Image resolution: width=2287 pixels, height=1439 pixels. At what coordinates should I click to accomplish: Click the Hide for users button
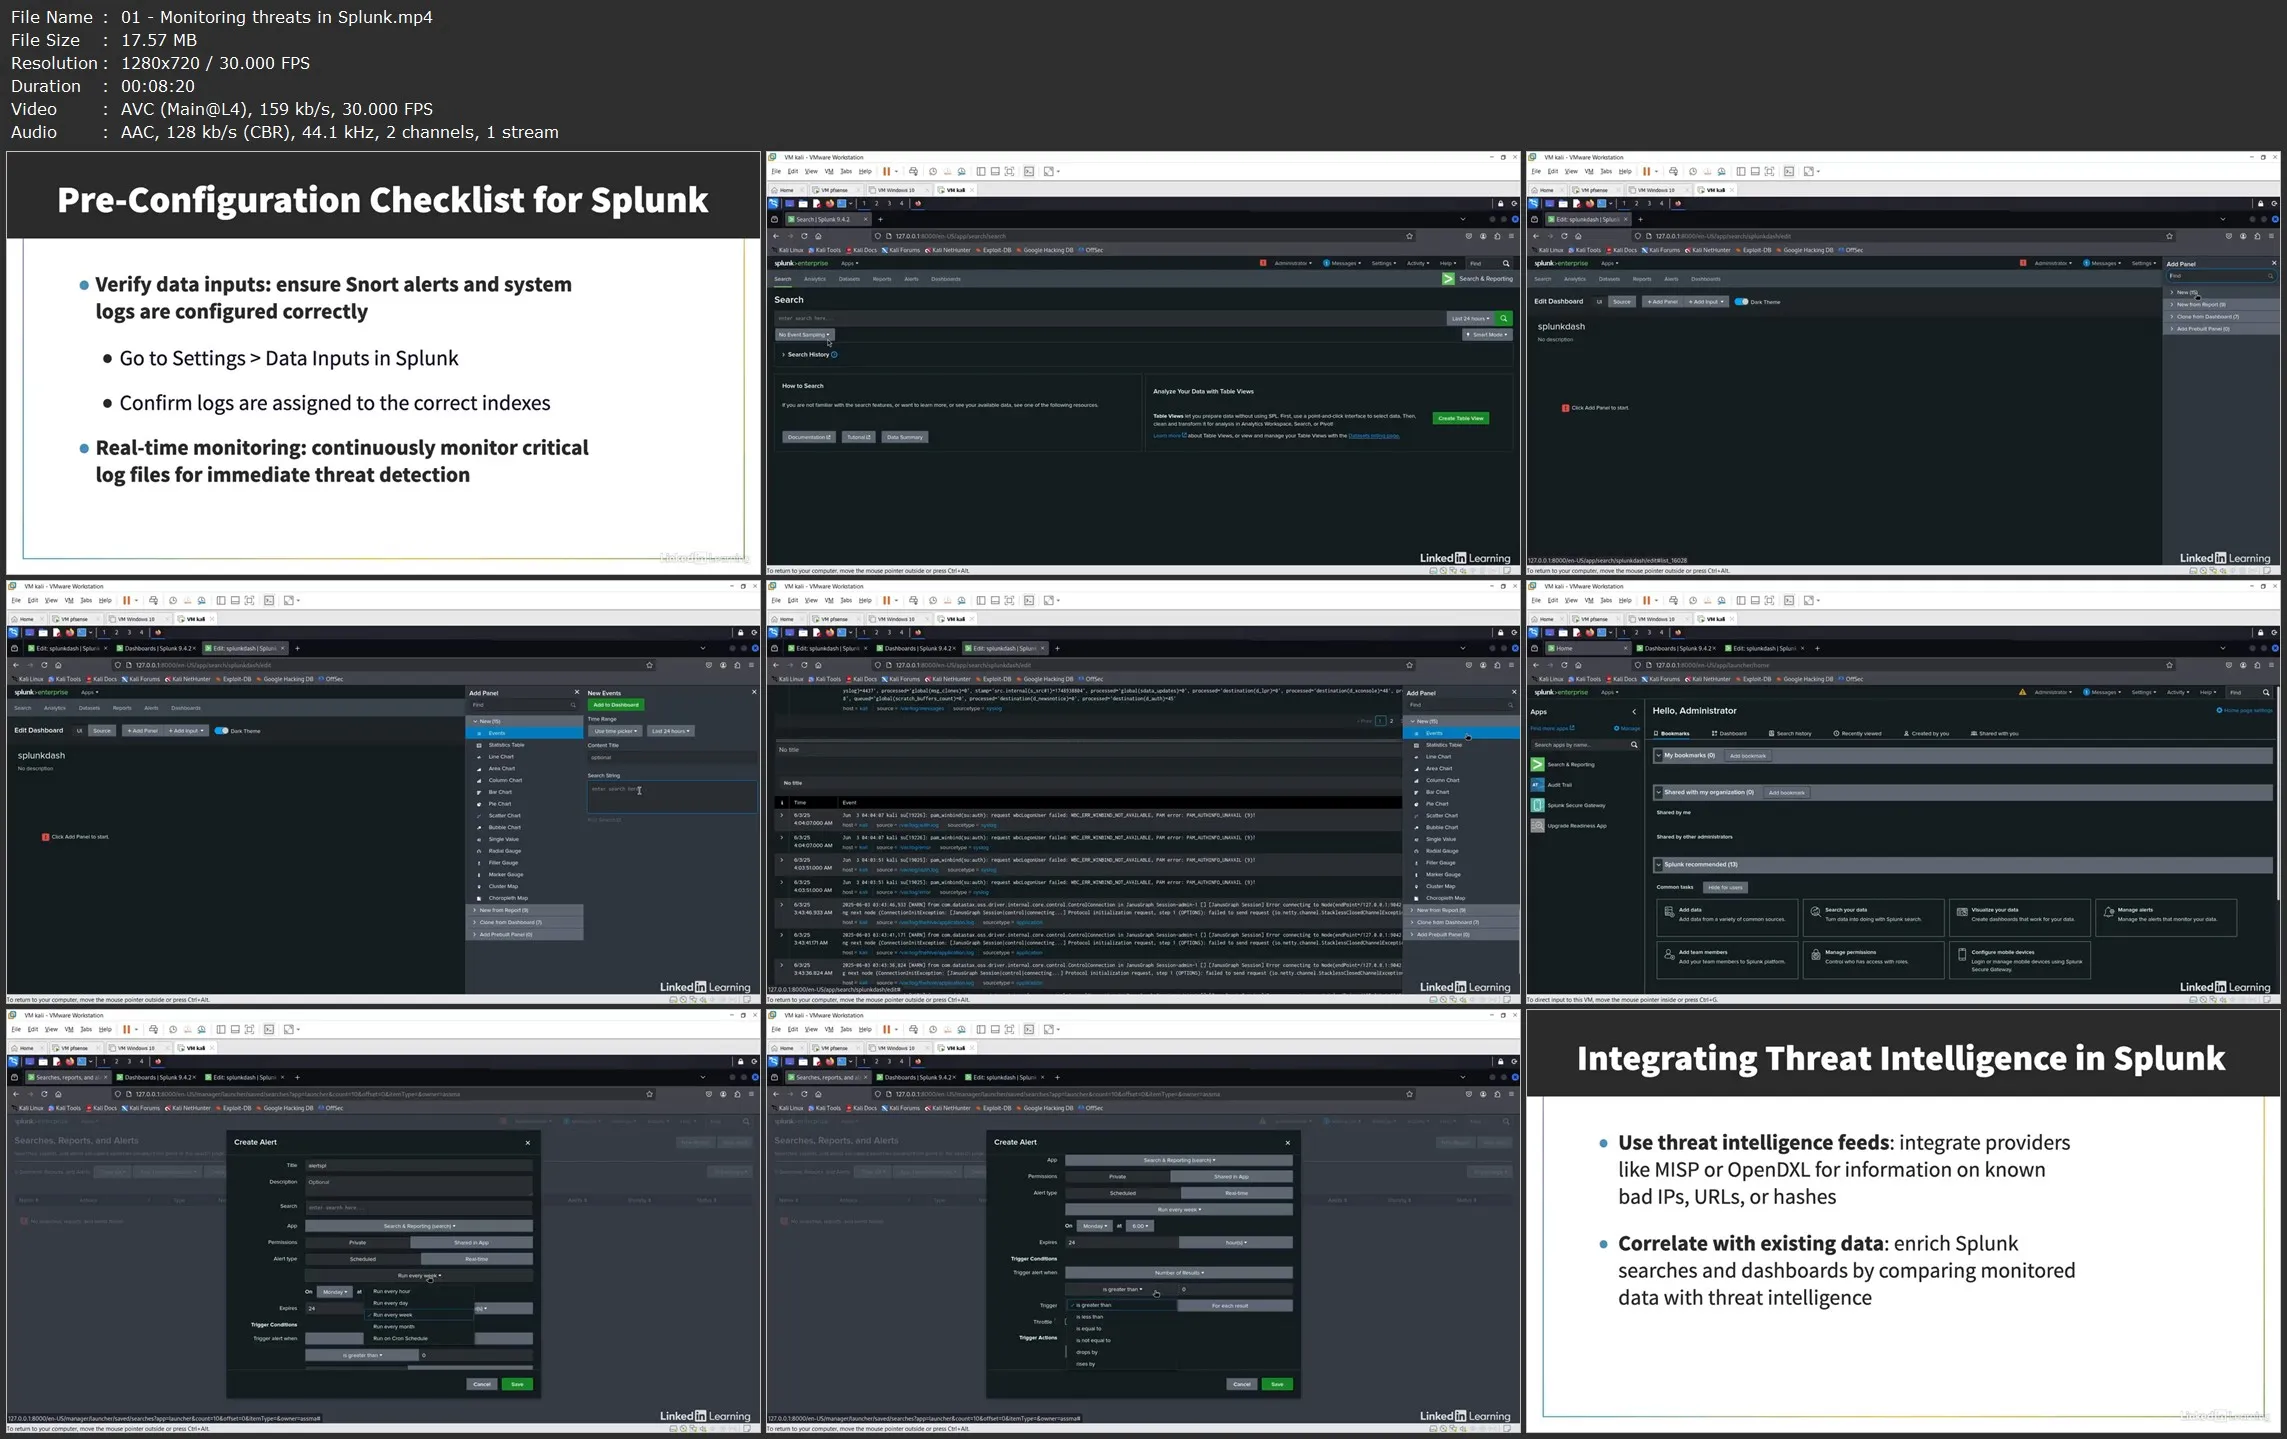[1724, 887]
